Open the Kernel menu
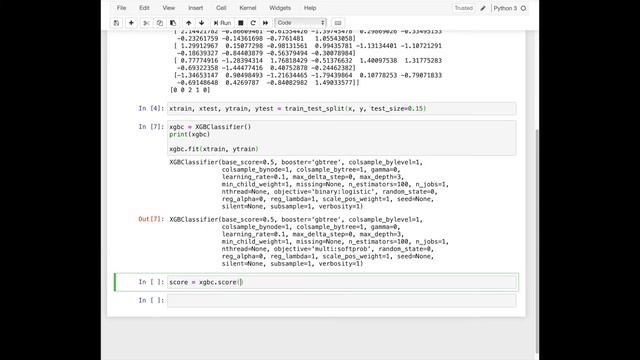This screenshot has width=640, height=360. [x=248, y=8]
